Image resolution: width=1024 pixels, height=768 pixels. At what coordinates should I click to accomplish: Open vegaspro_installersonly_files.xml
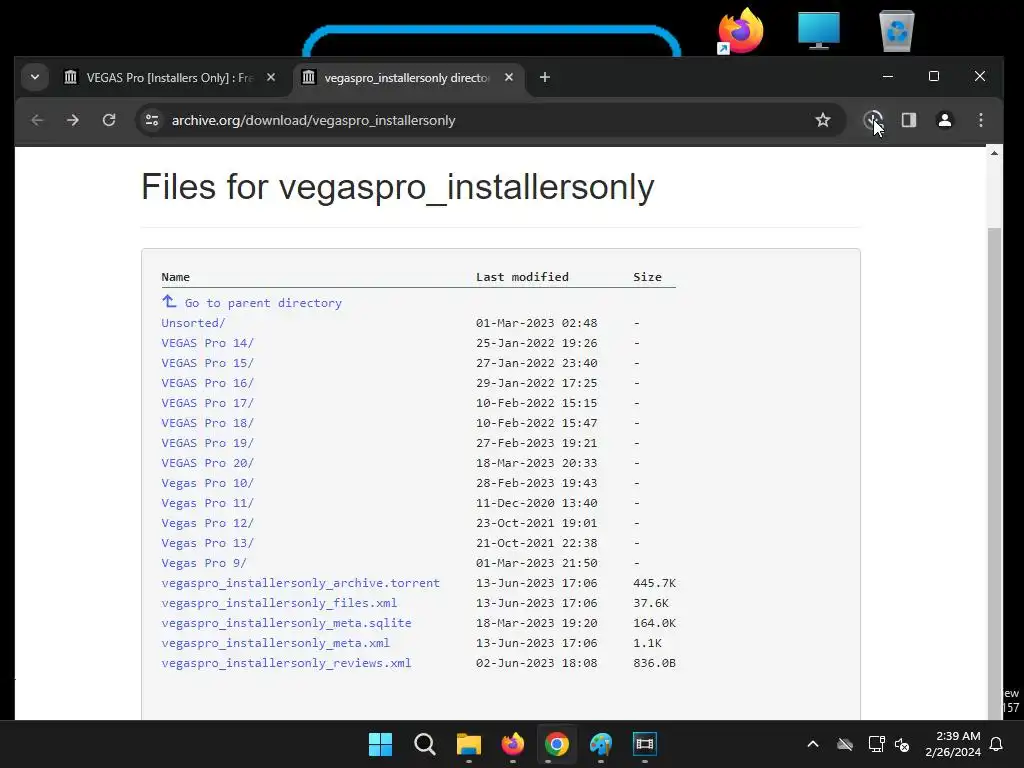click(x=279, y=603)
